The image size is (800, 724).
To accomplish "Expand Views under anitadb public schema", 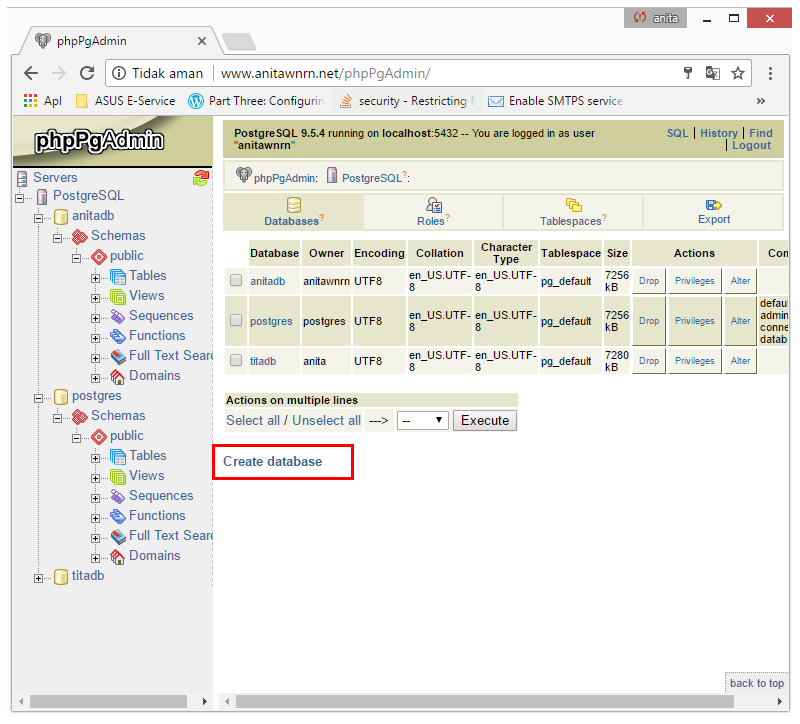I will pos(95,298).
